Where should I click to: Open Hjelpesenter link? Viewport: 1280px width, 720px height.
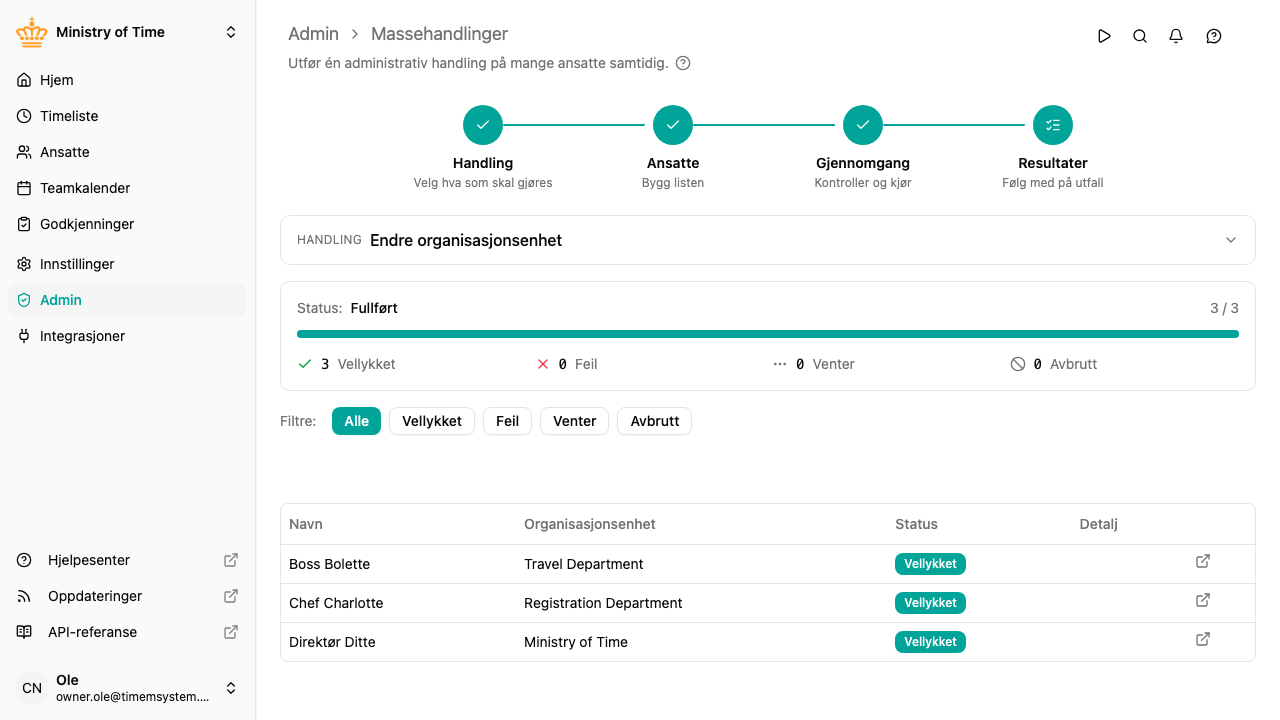(x=127, y=560)
